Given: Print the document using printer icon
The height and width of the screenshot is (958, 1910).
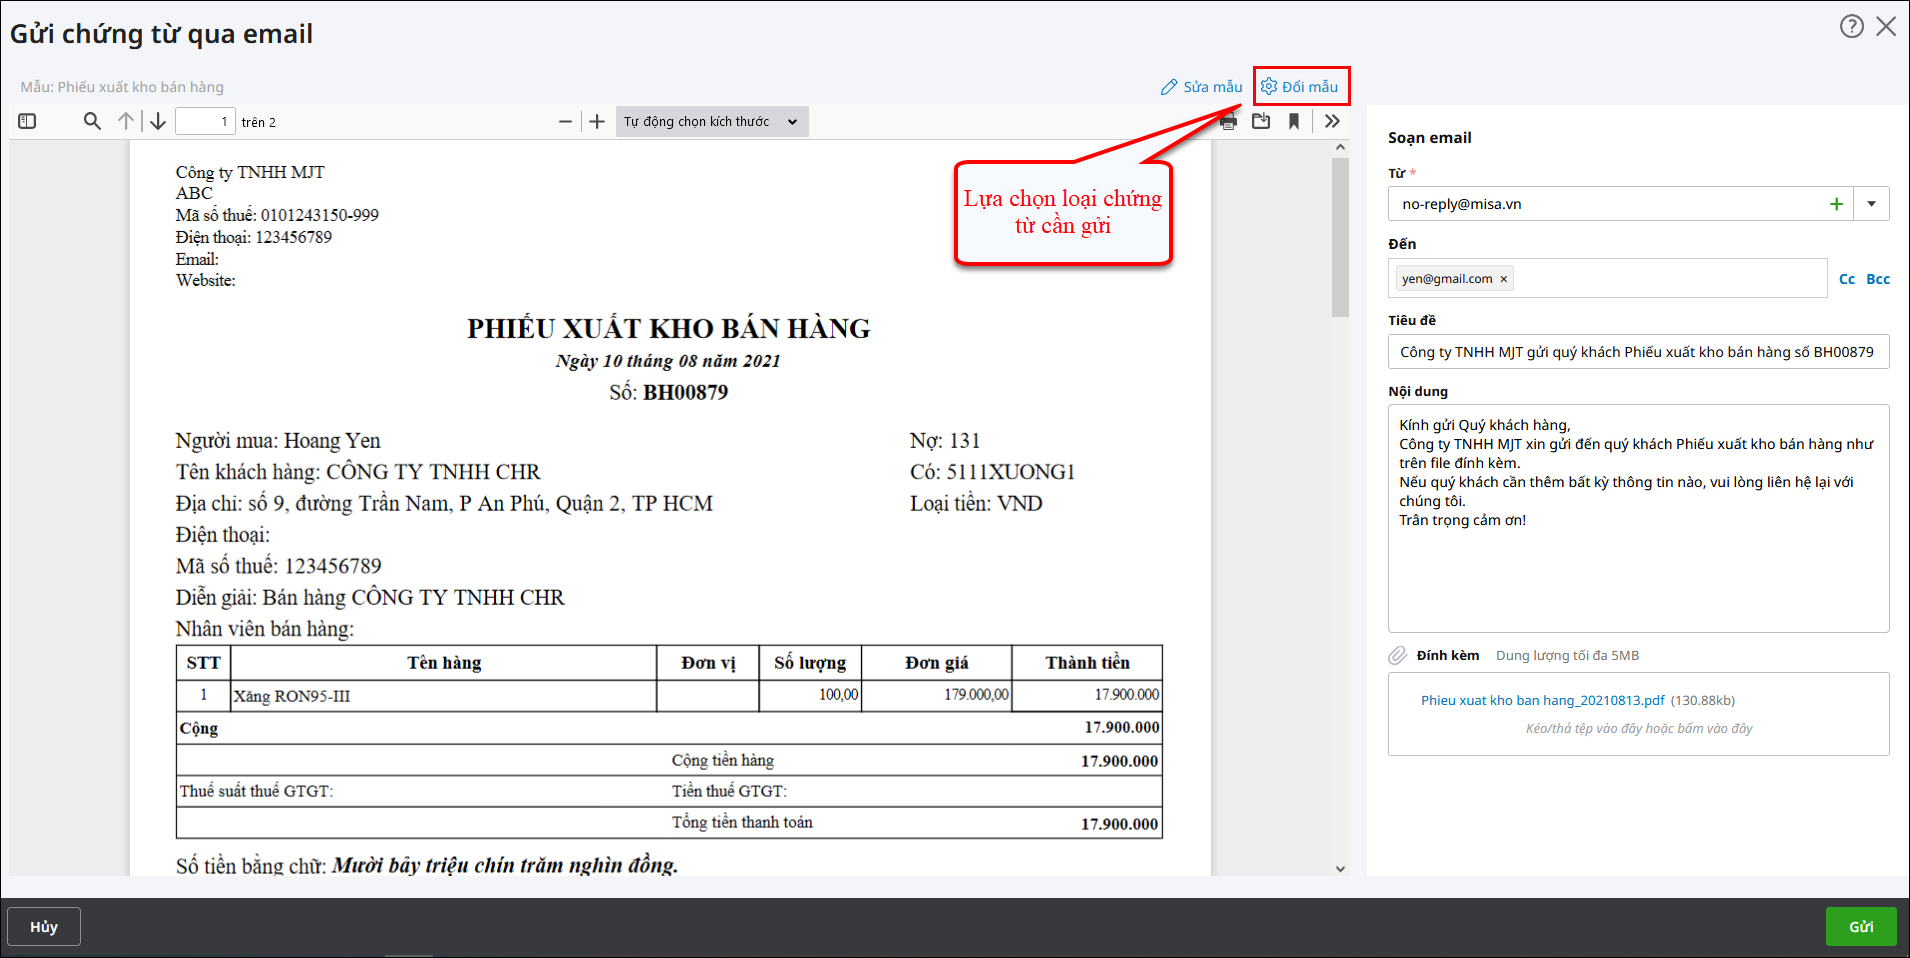Looking at the screenshot, I should [x=1228, y=122].
